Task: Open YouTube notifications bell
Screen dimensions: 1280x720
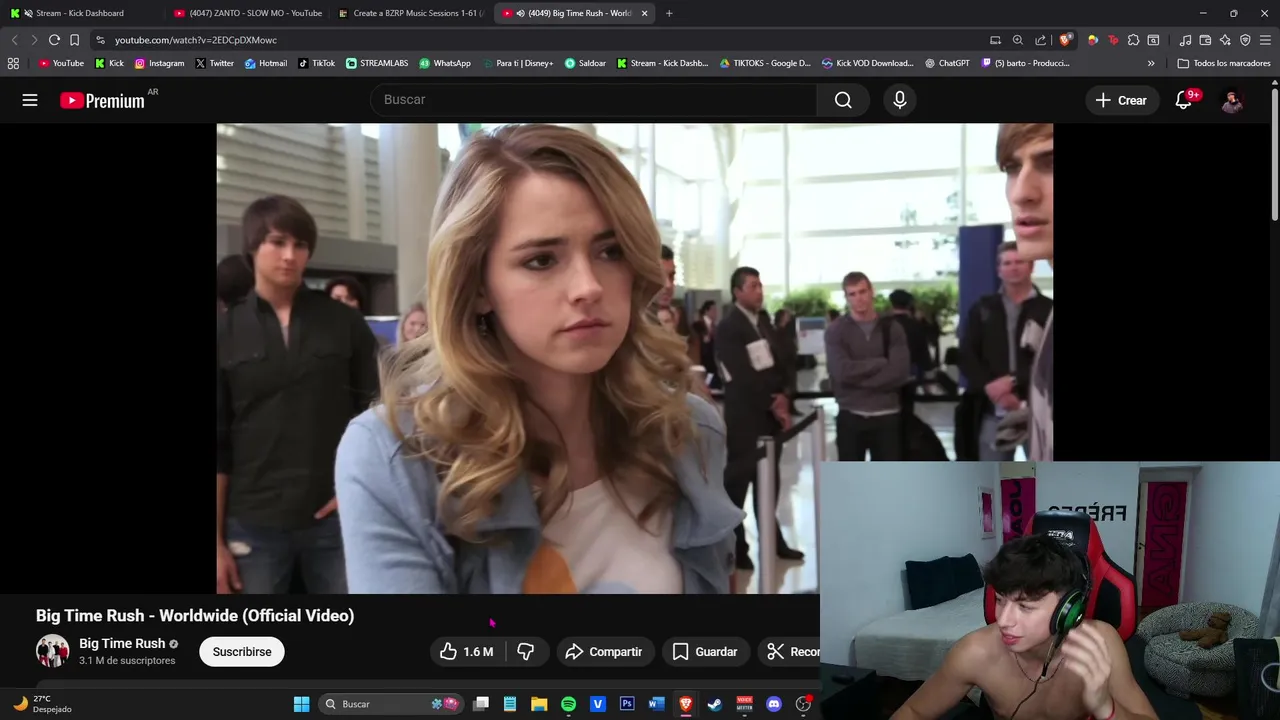Action: [1184, 100]
